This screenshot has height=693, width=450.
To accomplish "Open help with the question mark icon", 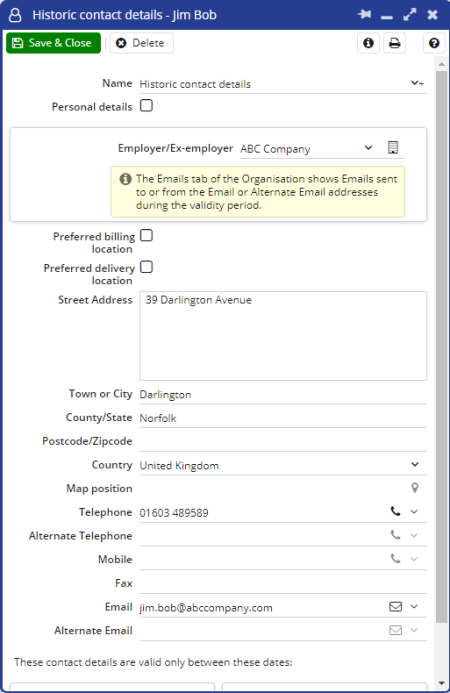I will click(434, 43).
